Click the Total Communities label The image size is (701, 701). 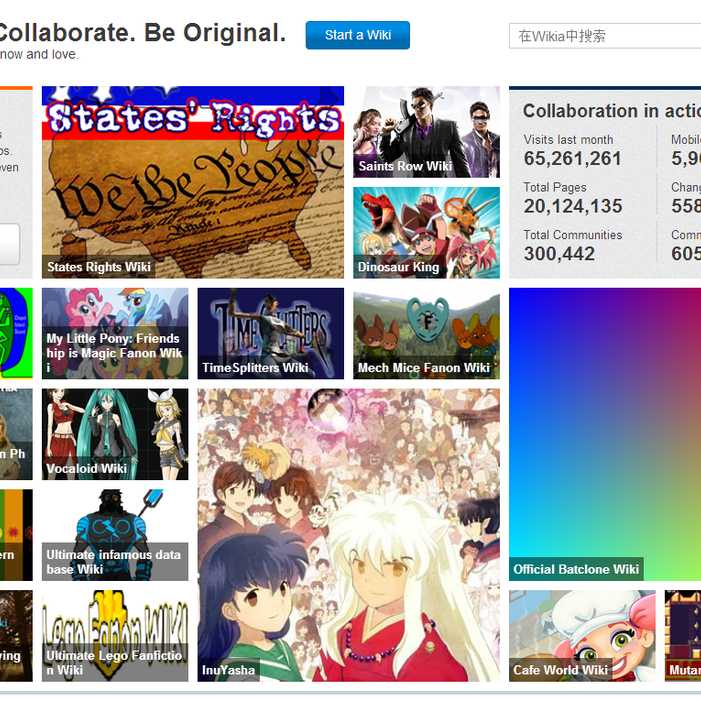point(573,235)
